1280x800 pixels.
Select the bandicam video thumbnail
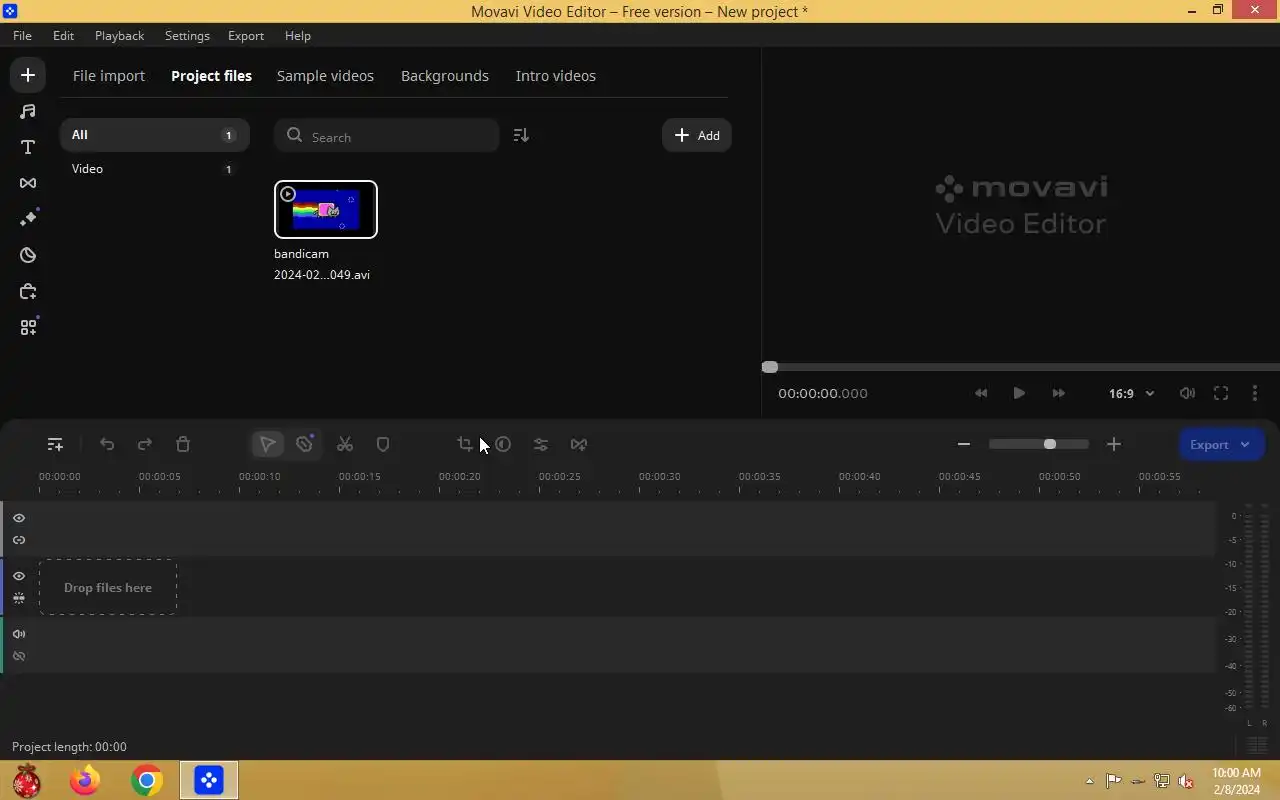click(326, 209)
